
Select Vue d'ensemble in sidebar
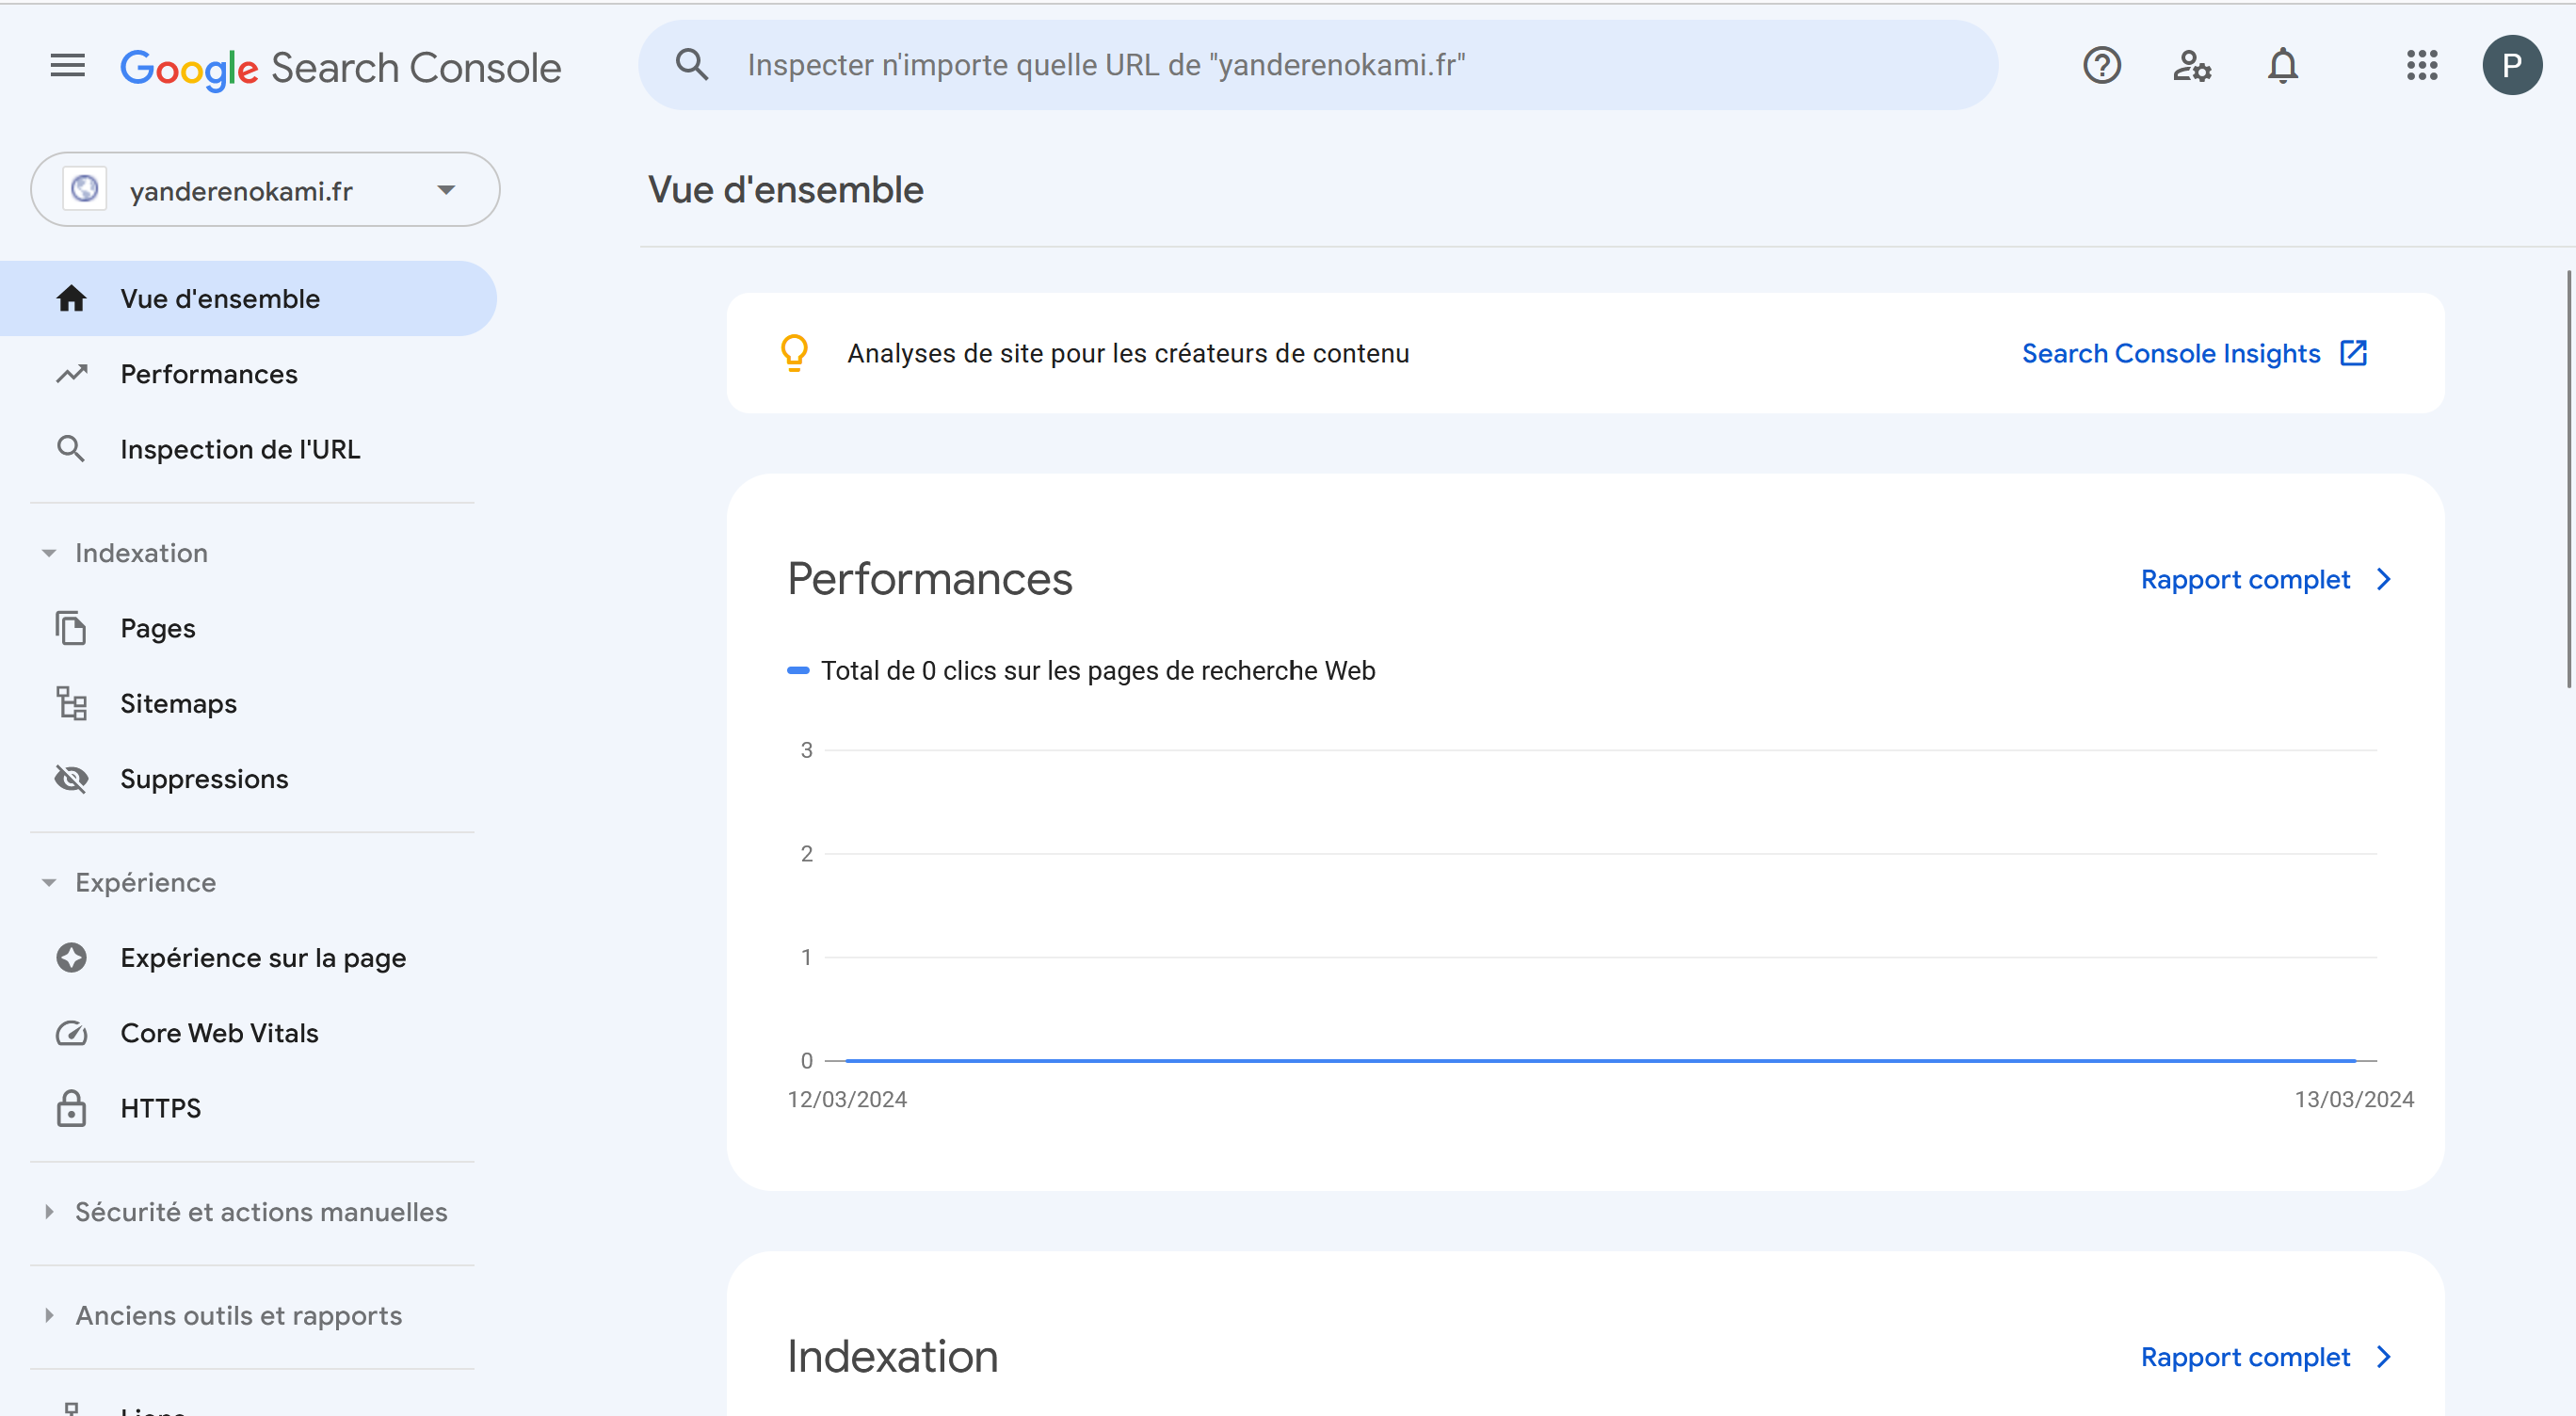coord(248,298)
